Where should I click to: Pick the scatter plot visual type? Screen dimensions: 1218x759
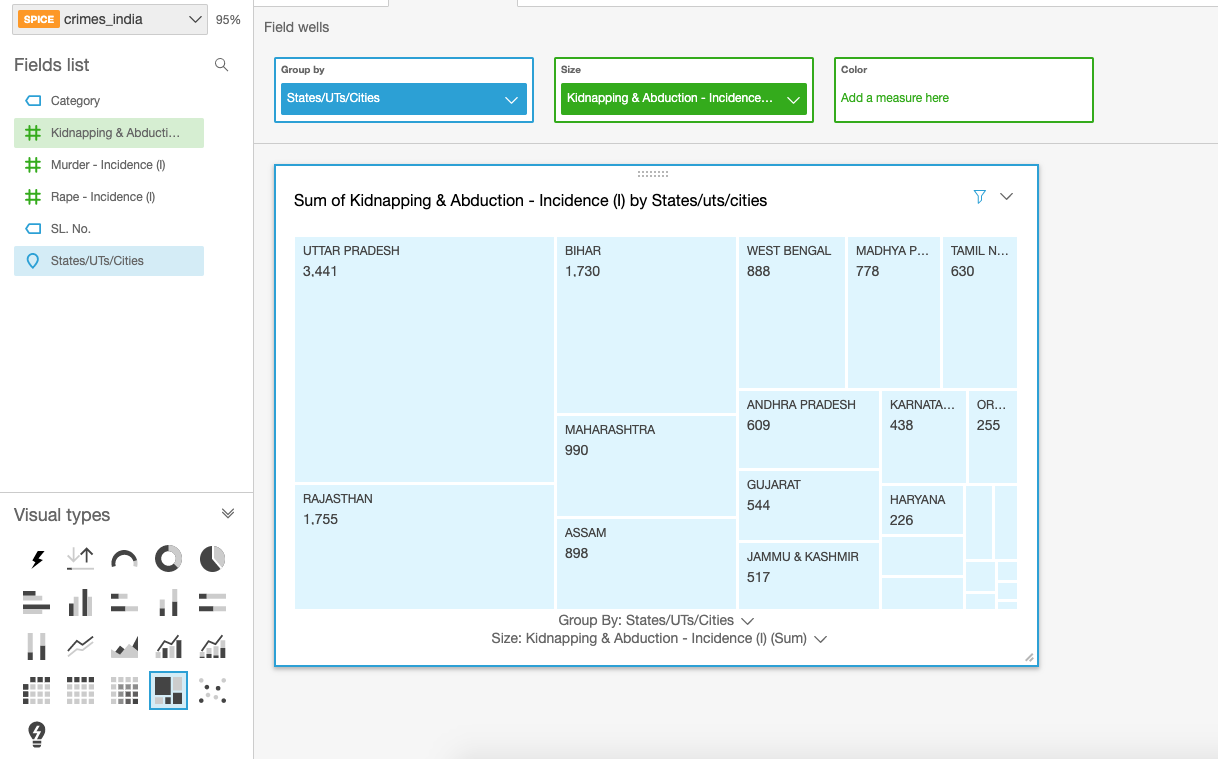(x=212, y=691)
